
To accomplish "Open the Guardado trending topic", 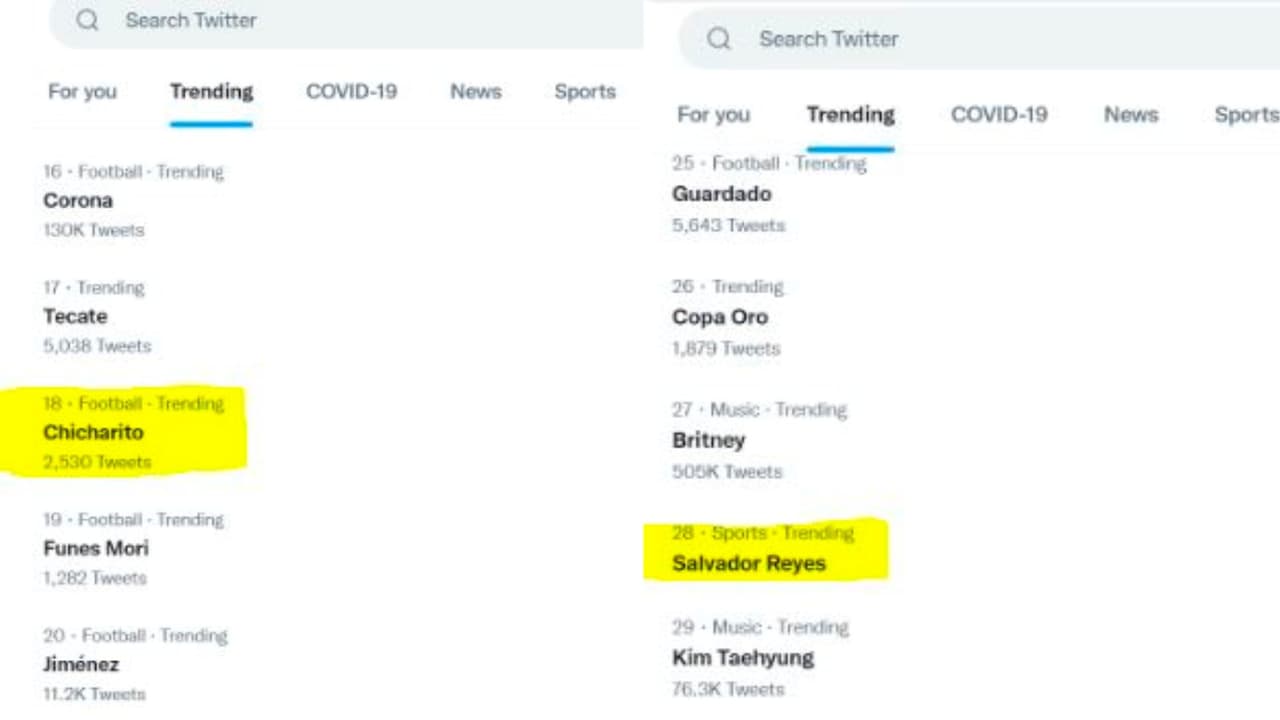I will click(721, 194).
